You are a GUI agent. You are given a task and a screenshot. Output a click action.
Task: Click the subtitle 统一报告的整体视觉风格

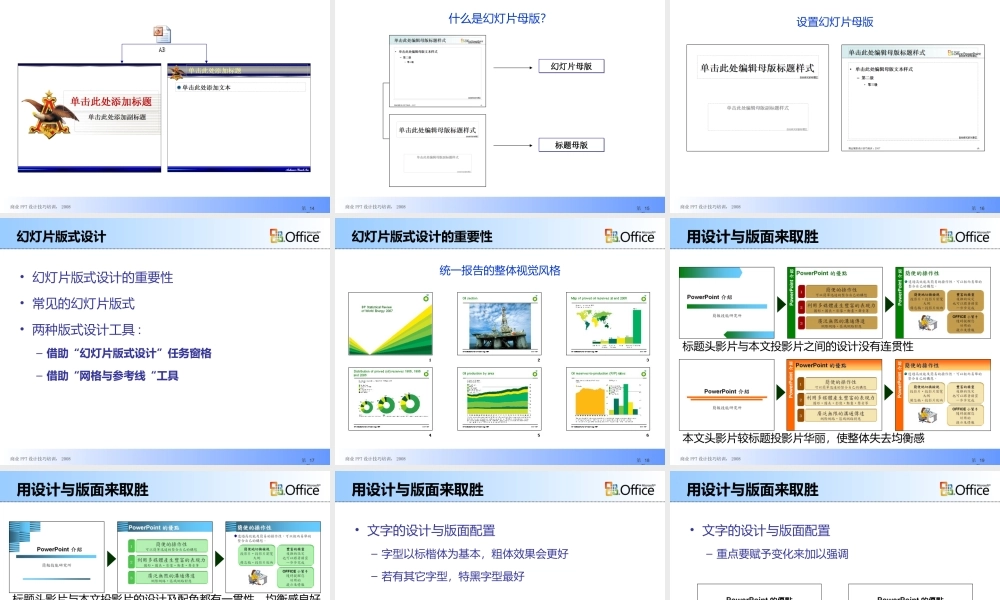pos(500,270)
